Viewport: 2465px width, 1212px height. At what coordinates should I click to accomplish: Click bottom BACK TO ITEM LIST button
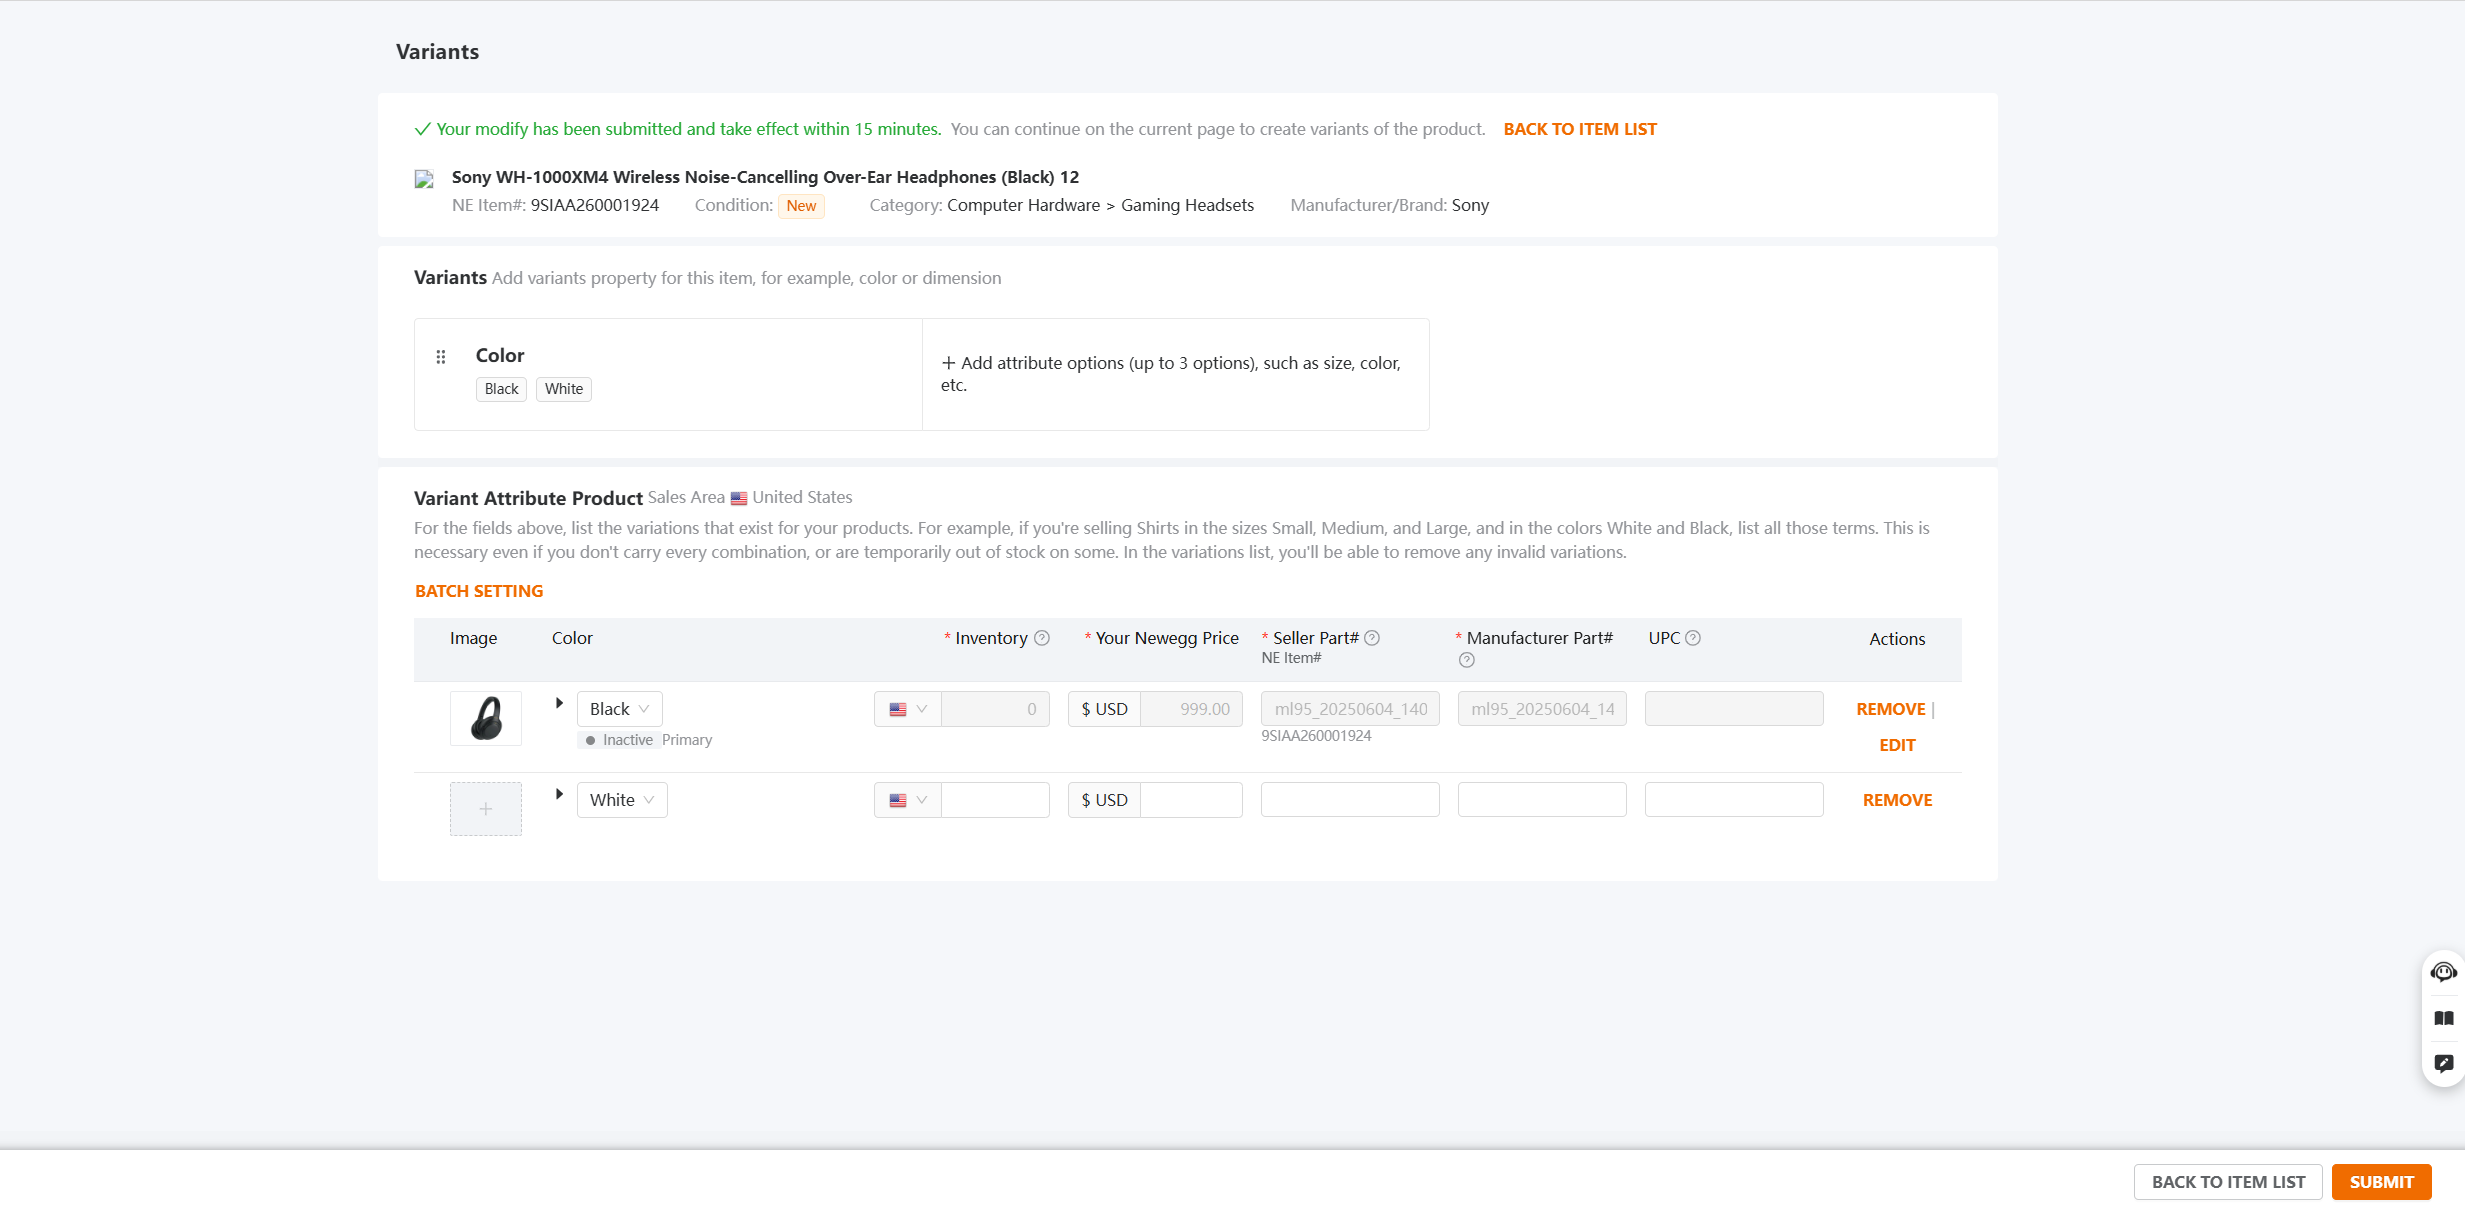pos(2228,1182)
